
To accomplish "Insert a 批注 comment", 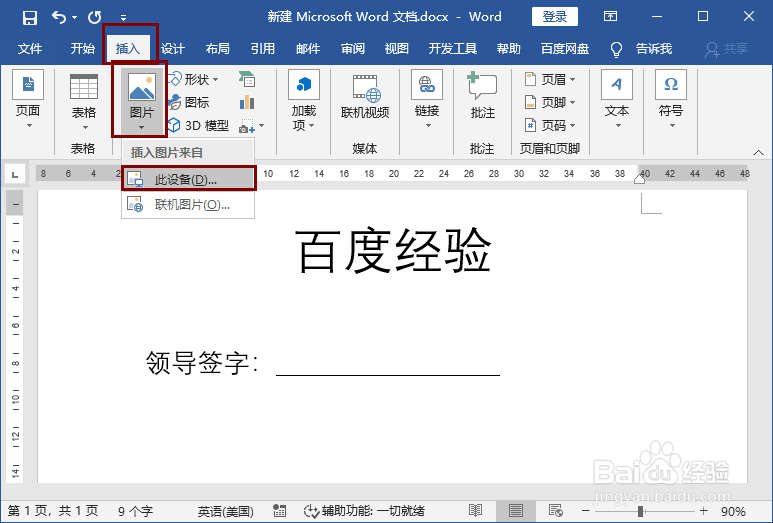I will (x=482, y=96).
